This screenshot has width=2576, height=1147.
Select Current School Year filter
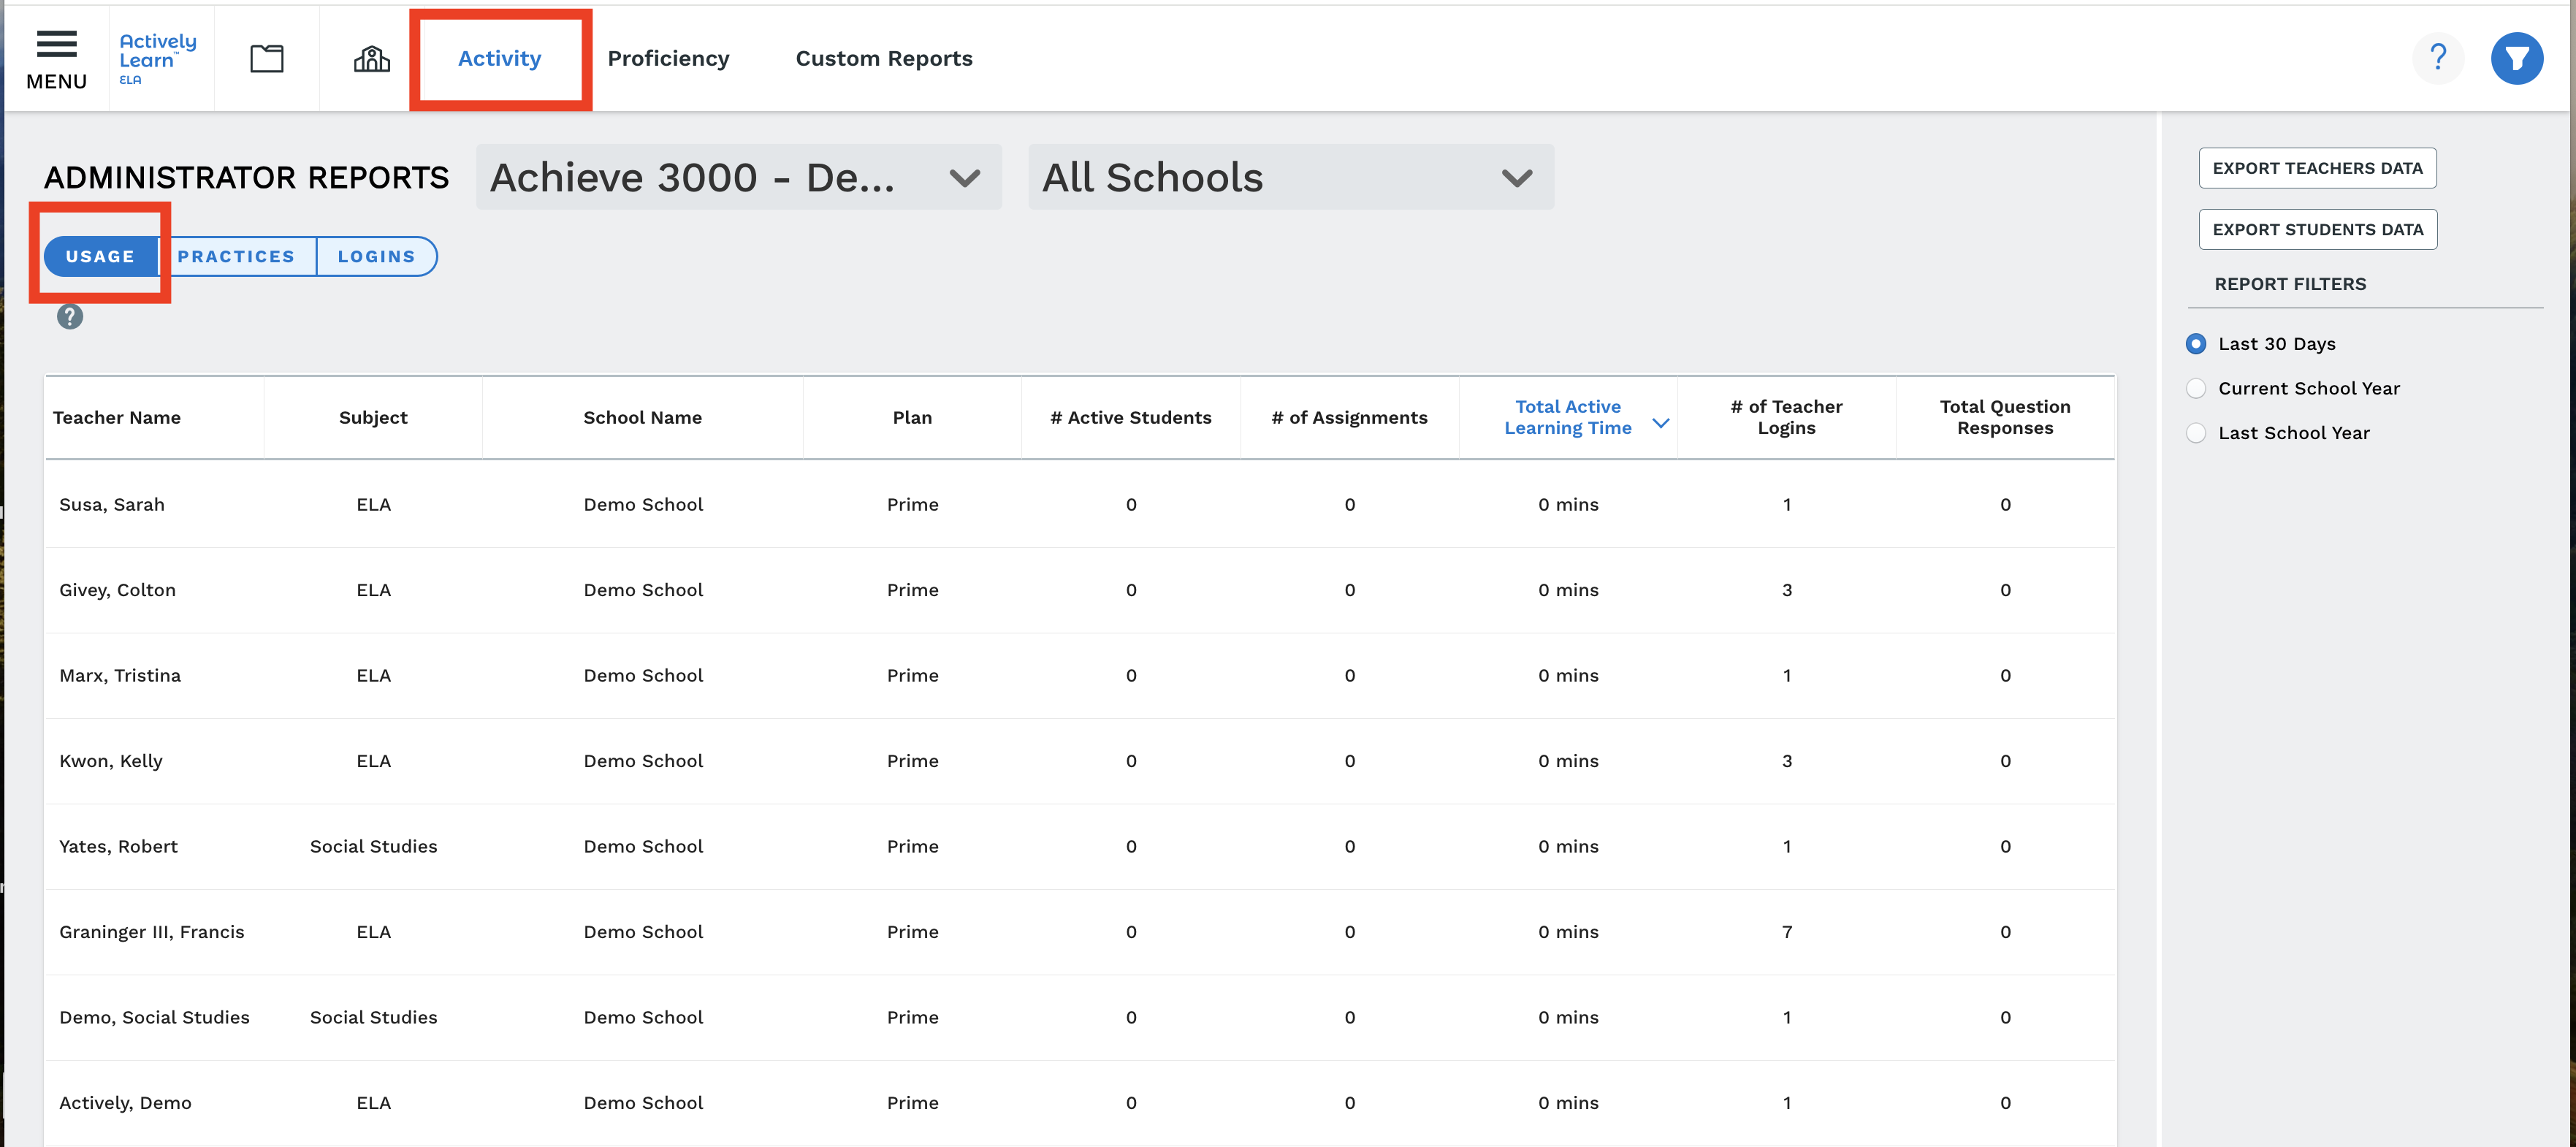pos(2196,388)
